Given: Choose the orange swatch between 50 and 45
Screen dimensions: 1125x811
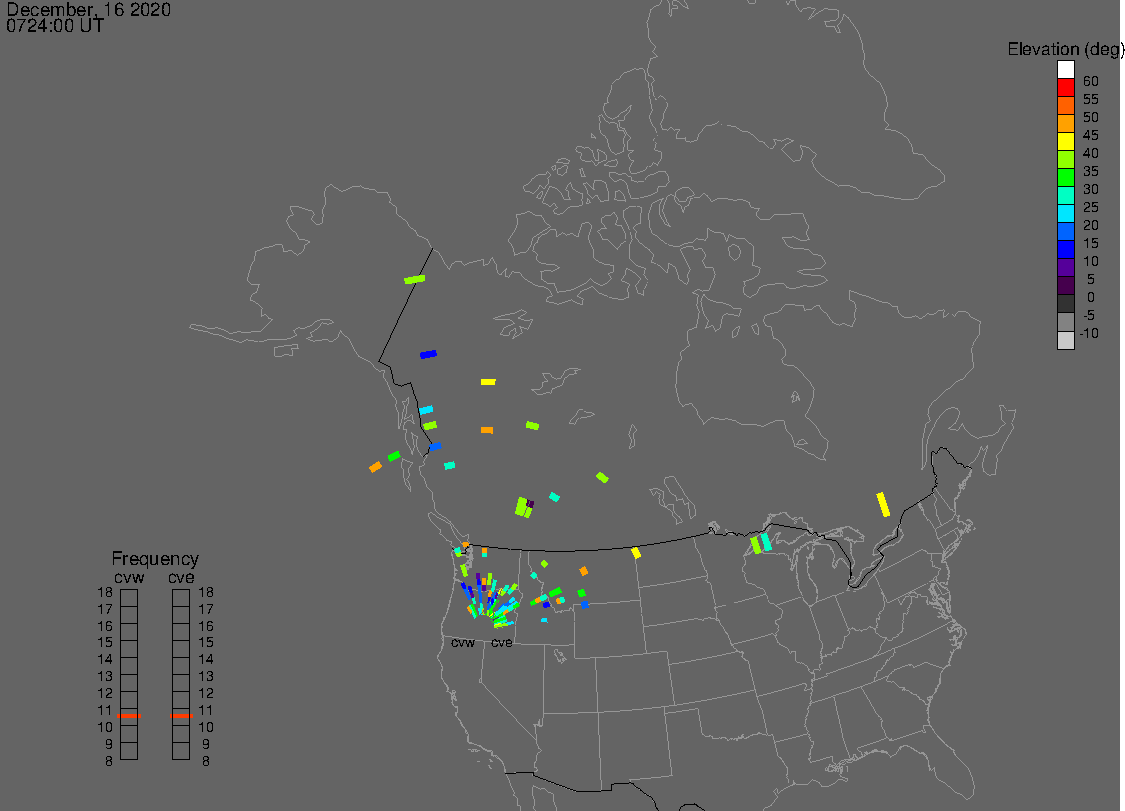Looking at the screenshot, I should point(1065,123).
